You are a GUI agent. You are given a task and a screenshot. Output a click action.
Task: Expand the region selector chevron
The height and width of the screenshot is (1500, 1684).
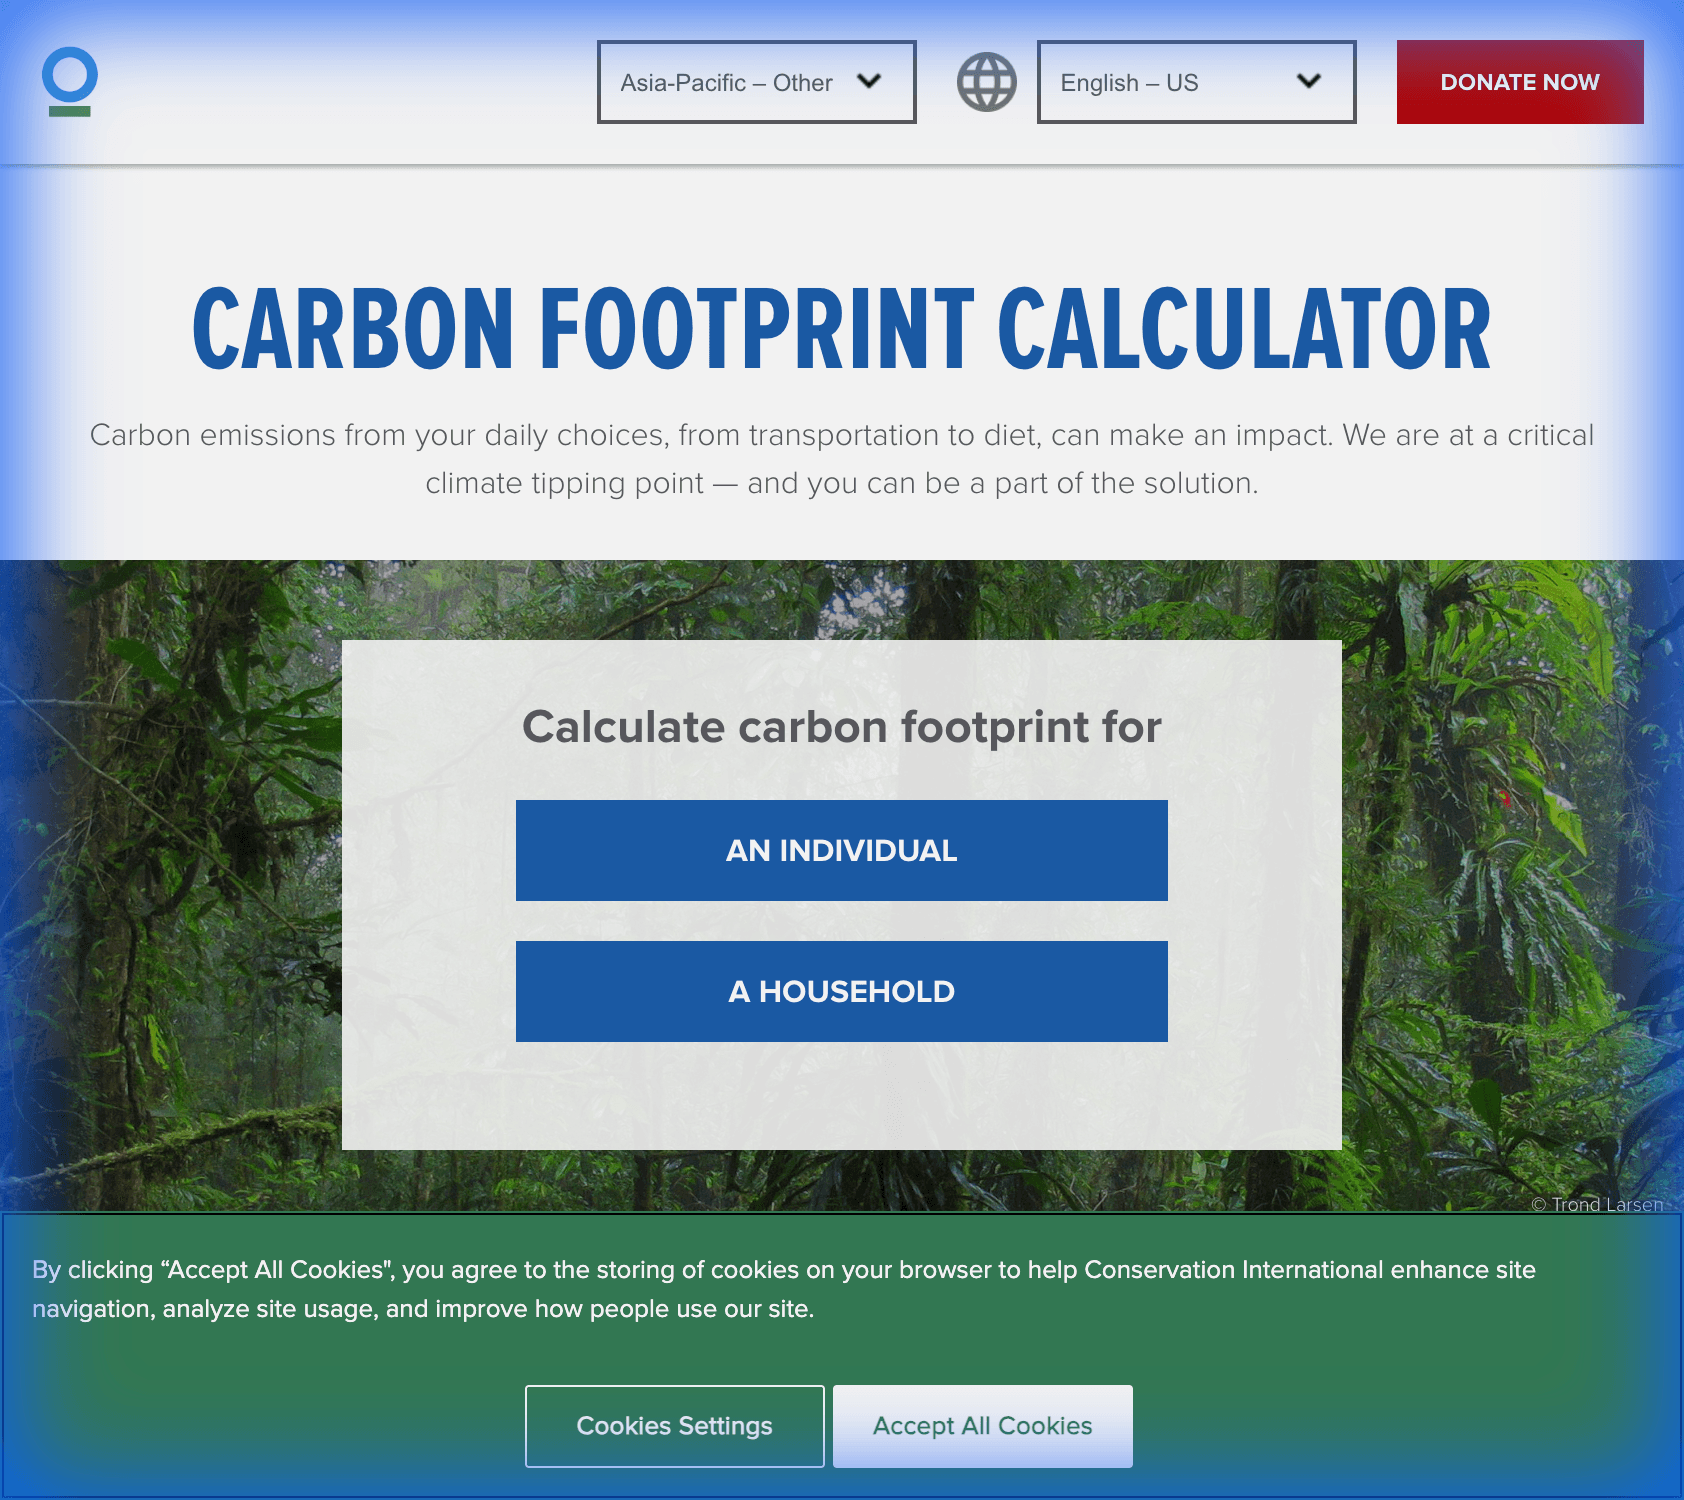pos(869,83)
